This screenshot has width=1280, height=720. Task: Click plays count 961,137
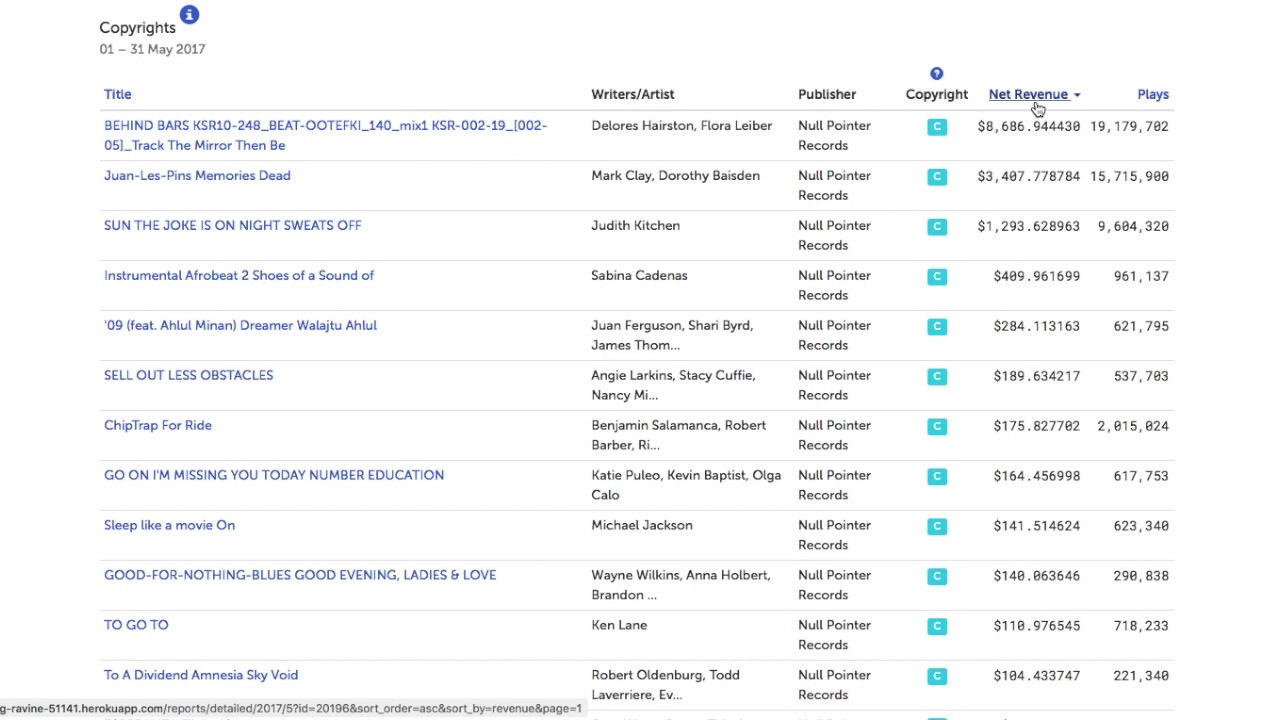[x=1141, y=276]
